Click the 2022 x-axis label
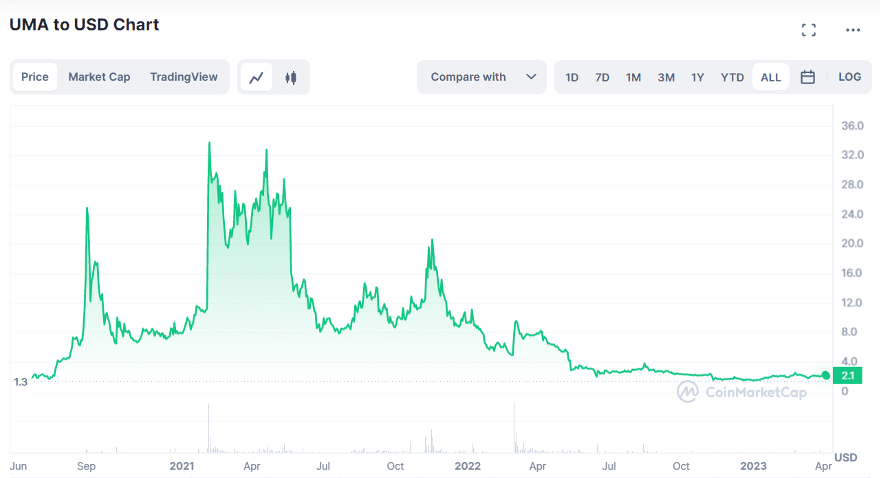Viewport: 880px width, 478px height. (x=468, y=466)
